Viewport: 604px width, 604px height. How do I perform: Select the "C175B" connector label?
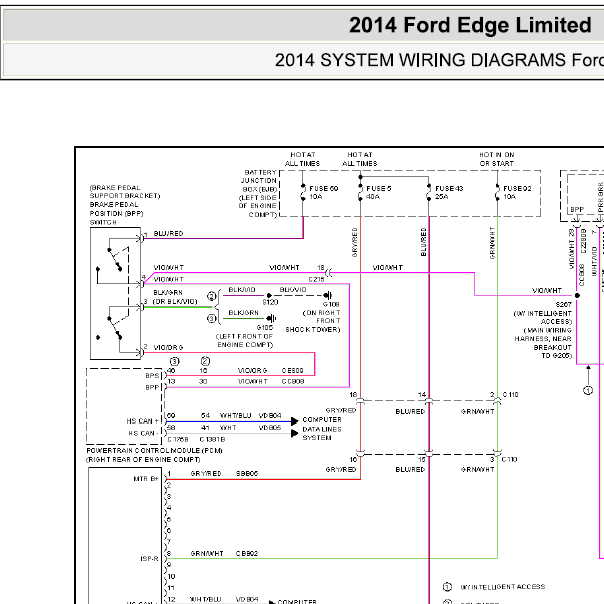pos(178,439)
